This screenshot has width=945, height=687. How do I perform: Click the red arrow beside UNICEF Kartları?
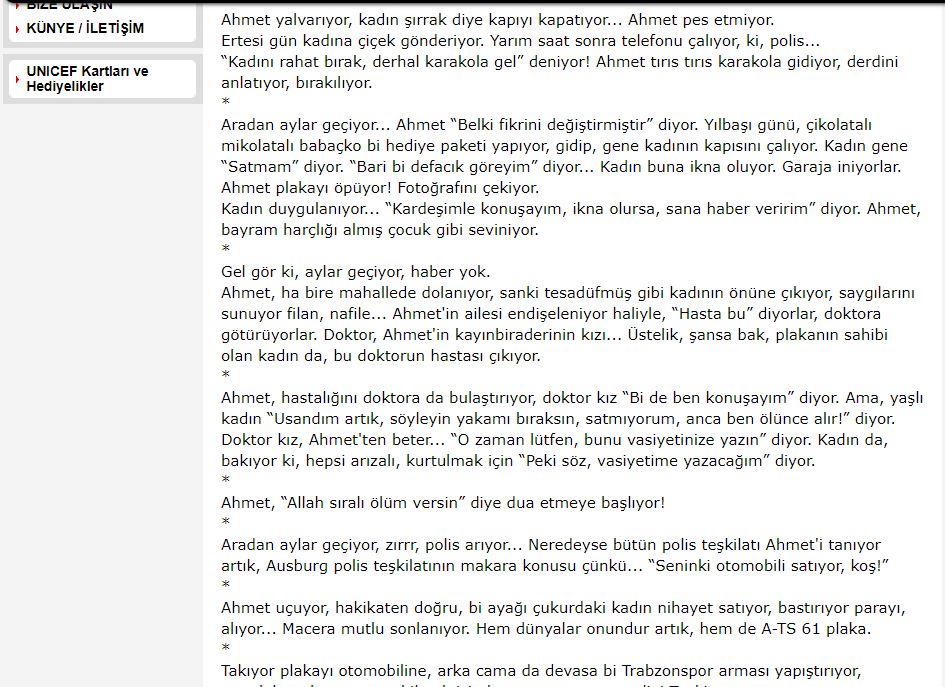17,79
